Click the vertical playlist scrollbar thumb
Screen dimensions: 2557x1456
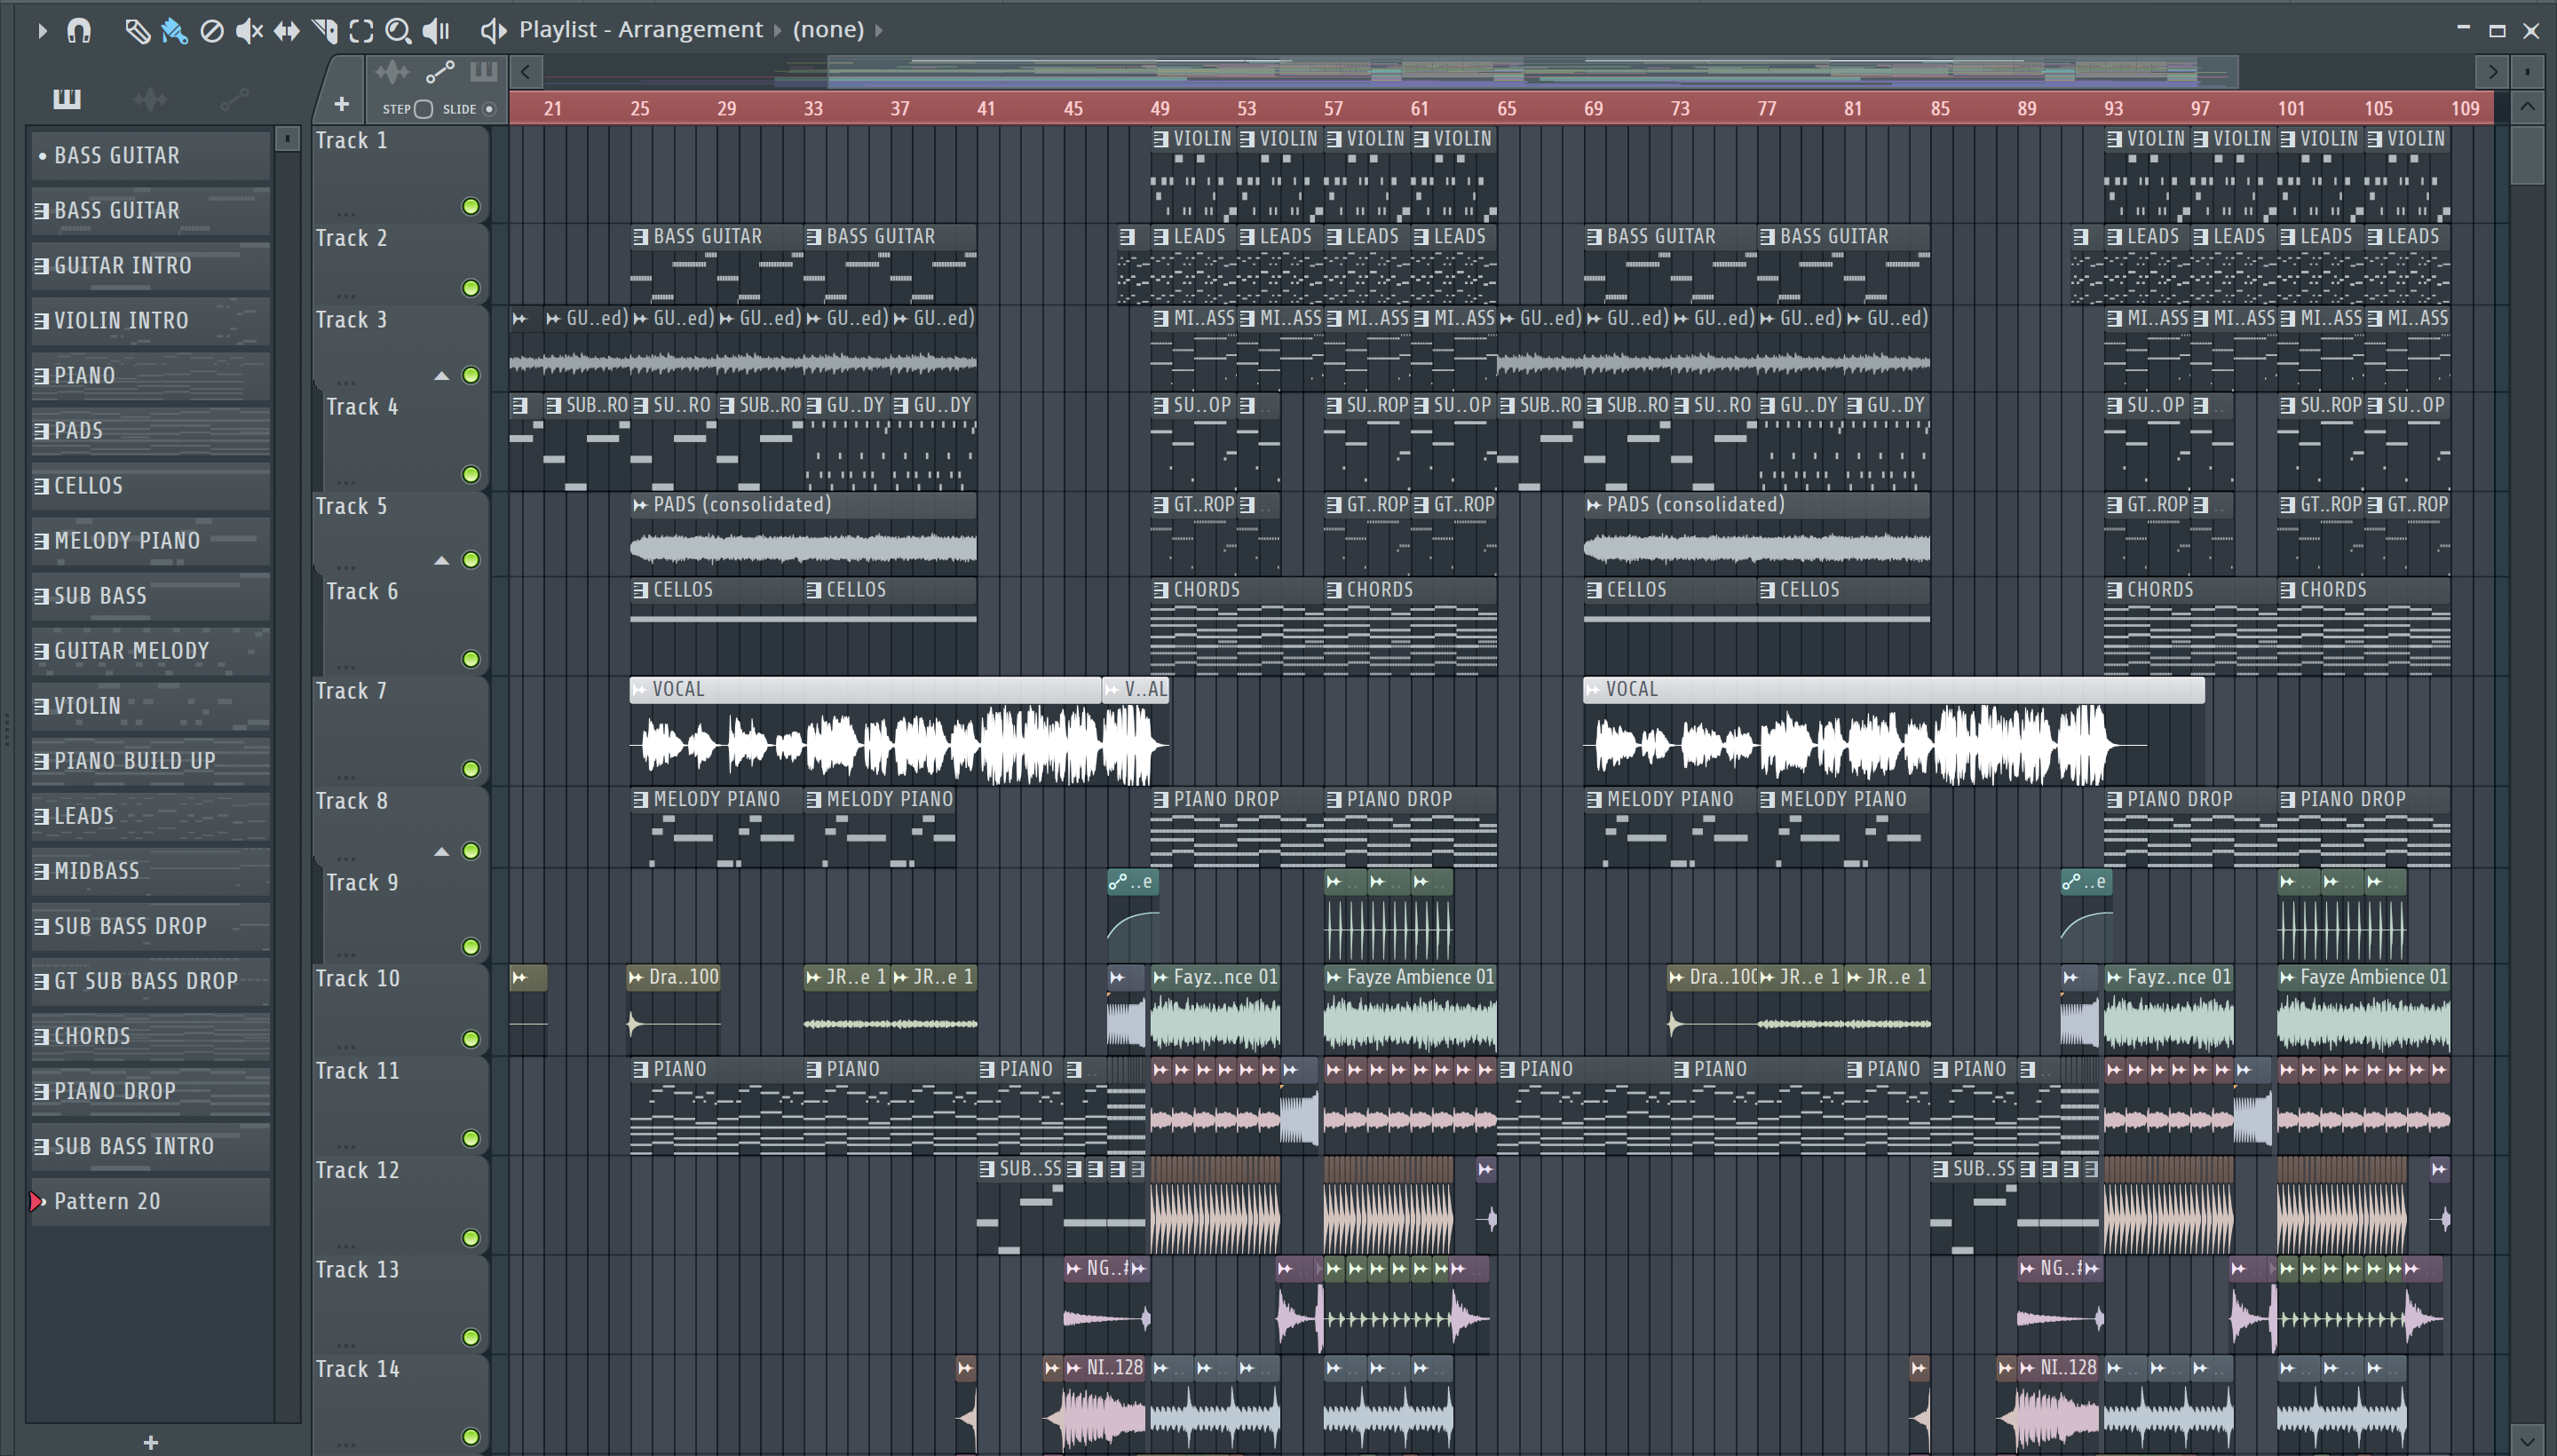(2528, 155)
